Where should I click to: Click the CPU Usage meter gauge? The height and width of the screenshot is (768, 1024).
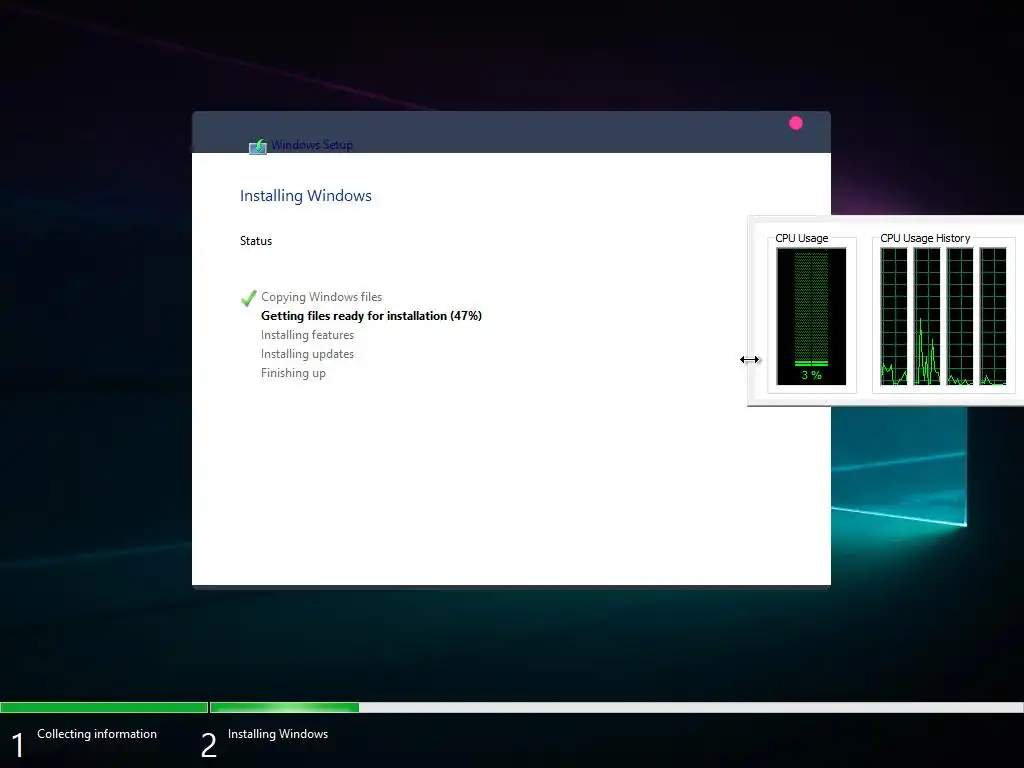tap(811, 316)
